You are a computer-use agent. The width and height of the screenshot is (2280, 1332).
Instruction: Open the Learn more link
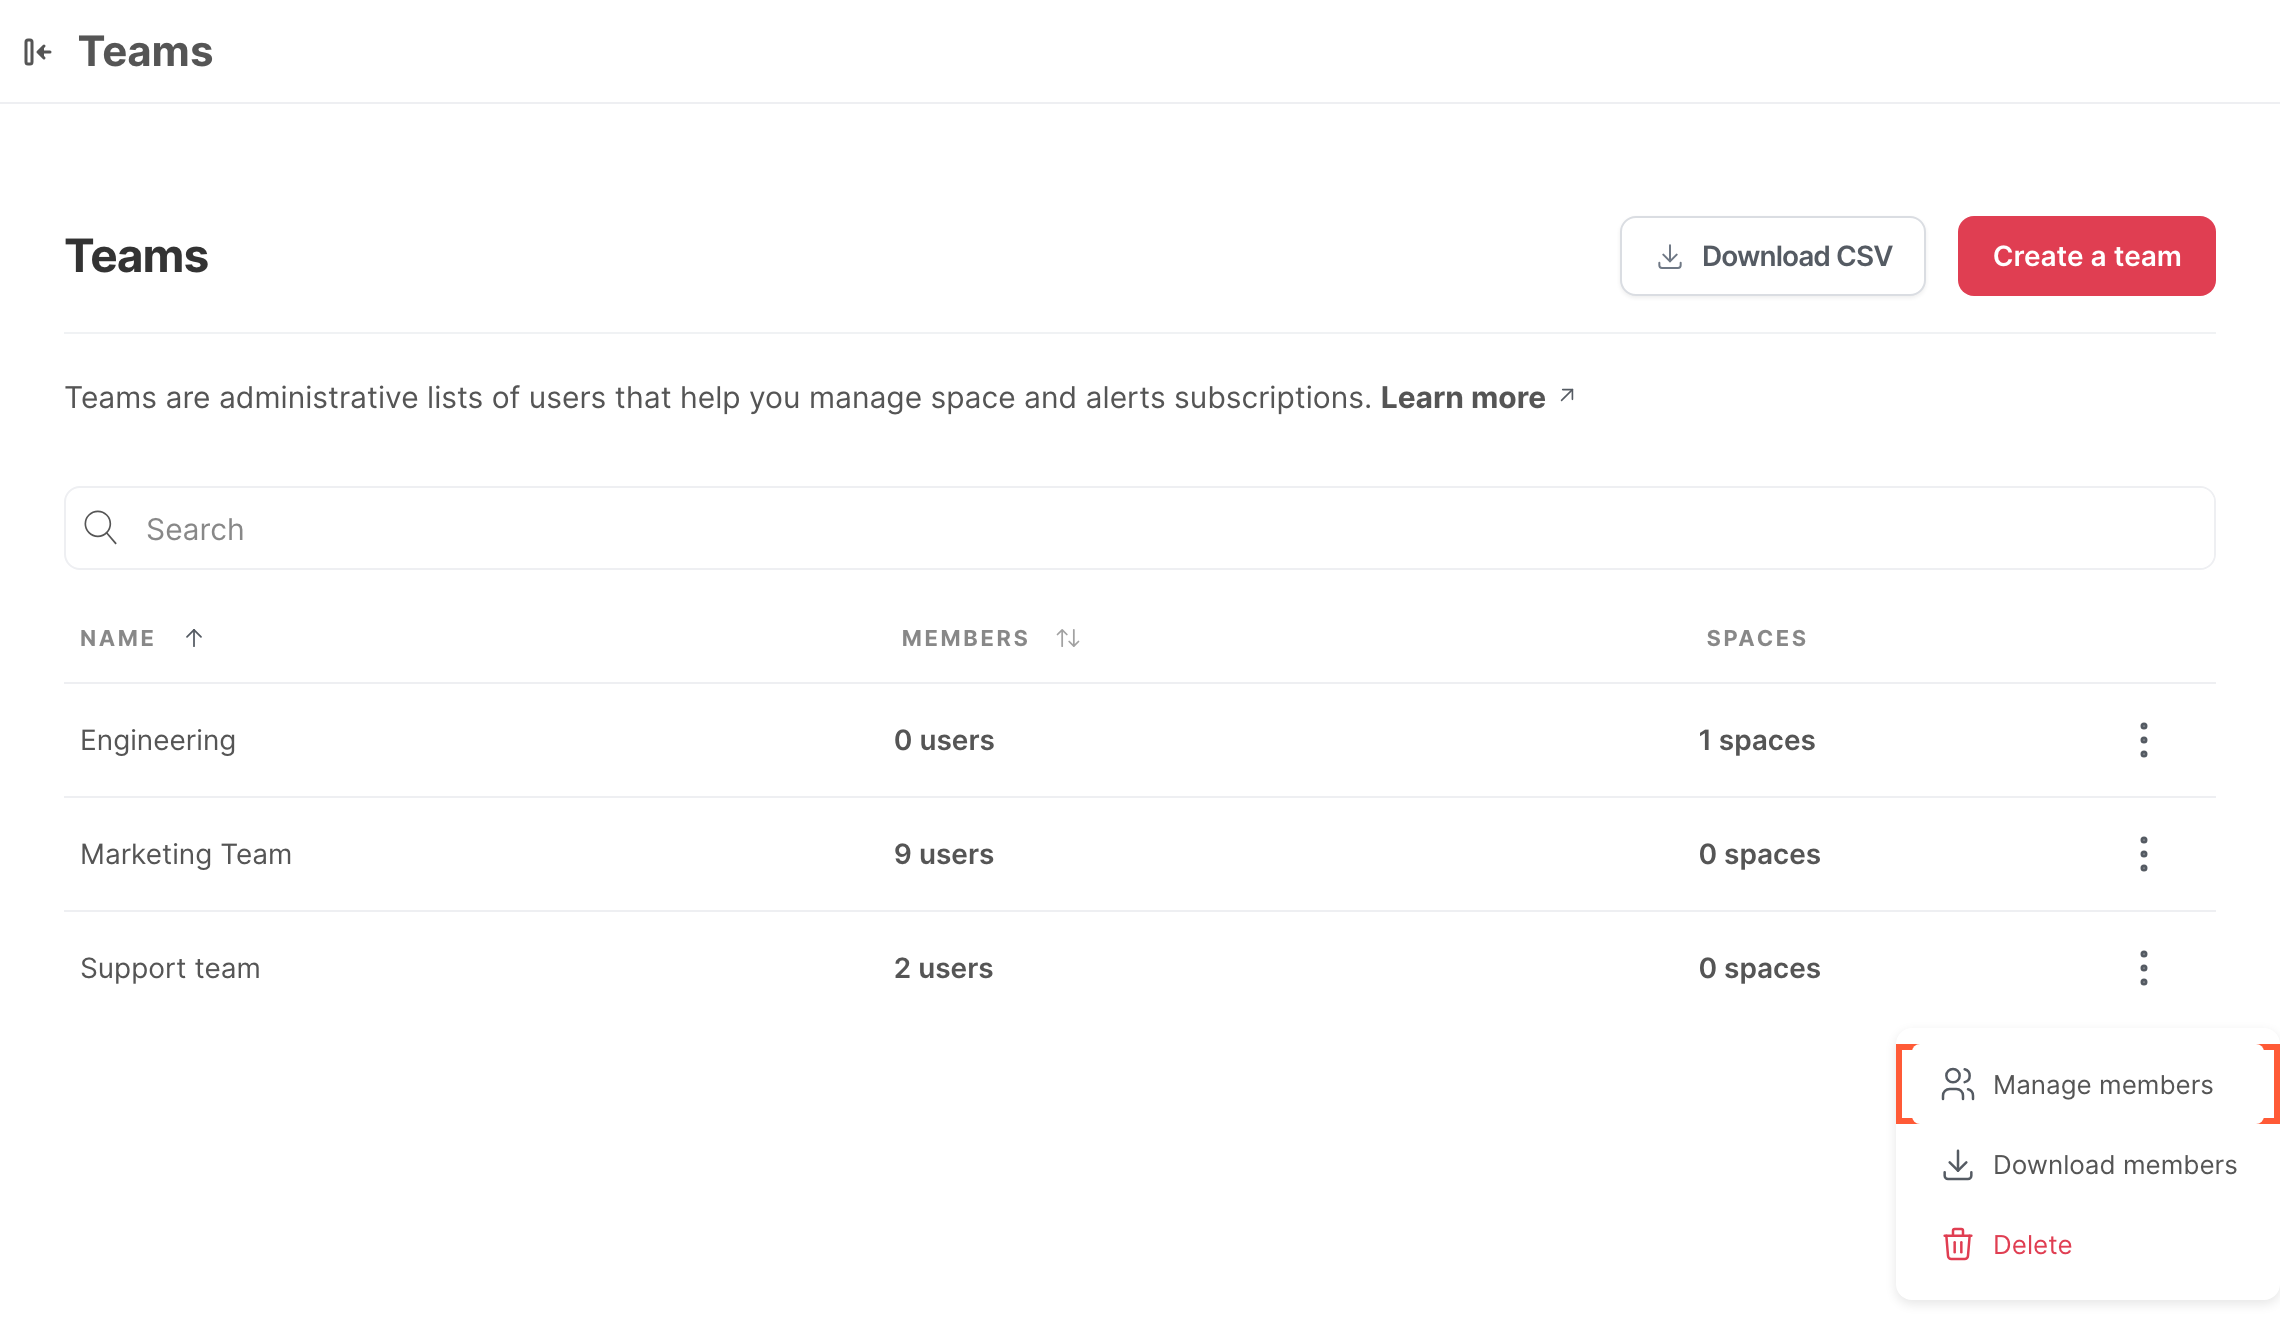(x=1462, y=398)
